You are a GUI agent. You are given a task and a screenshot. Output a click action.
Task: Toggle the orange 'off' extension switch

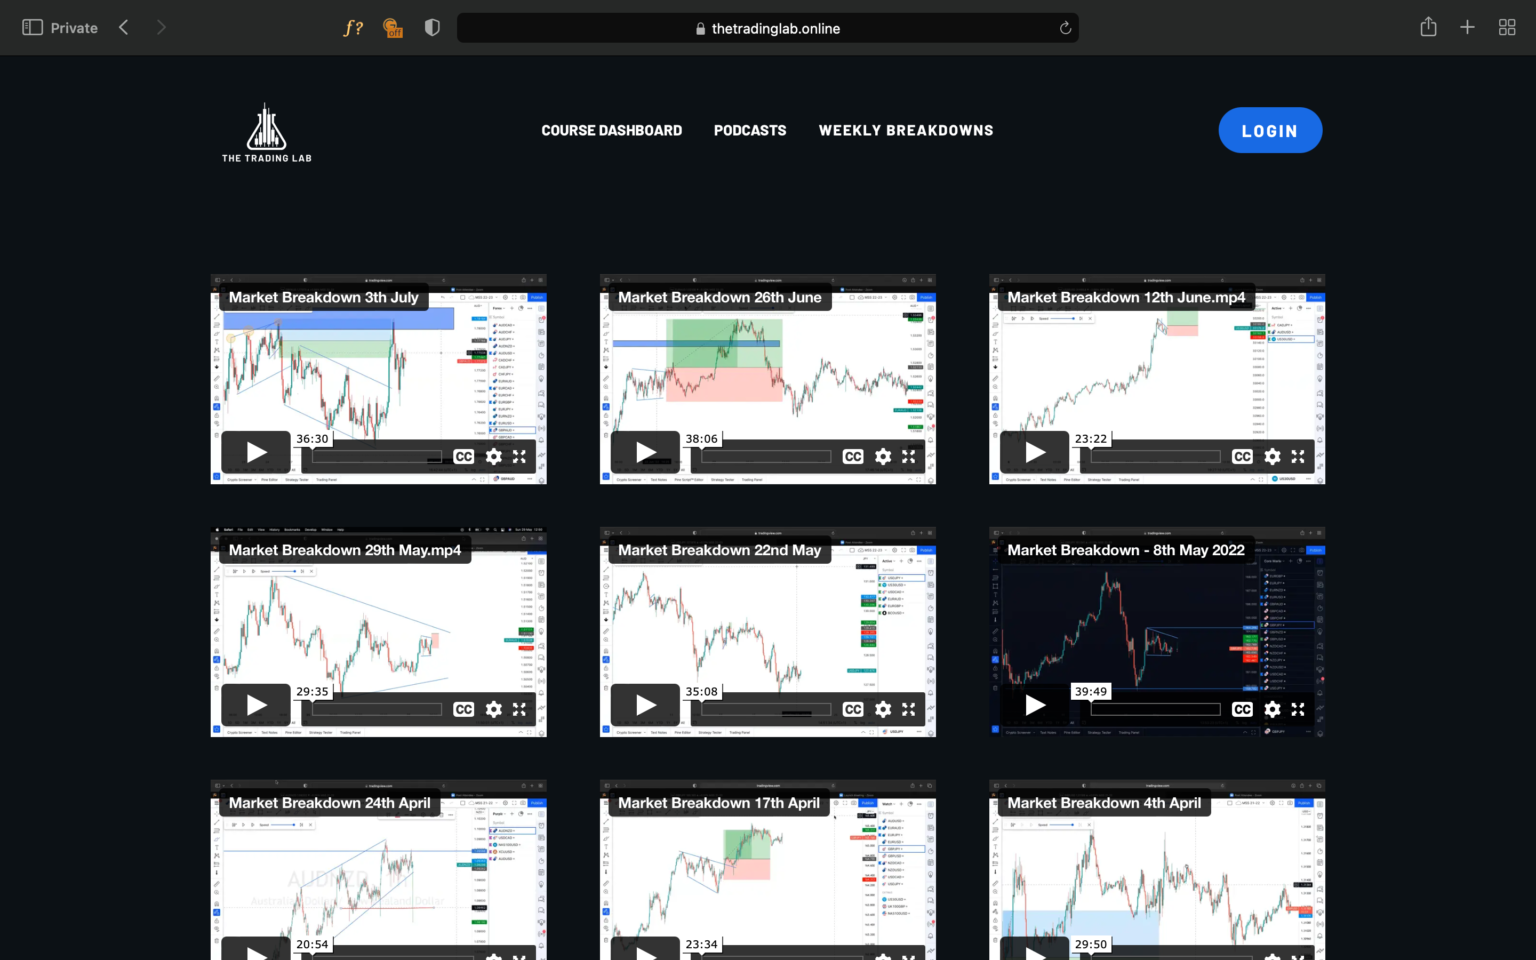tap(392, 27)
